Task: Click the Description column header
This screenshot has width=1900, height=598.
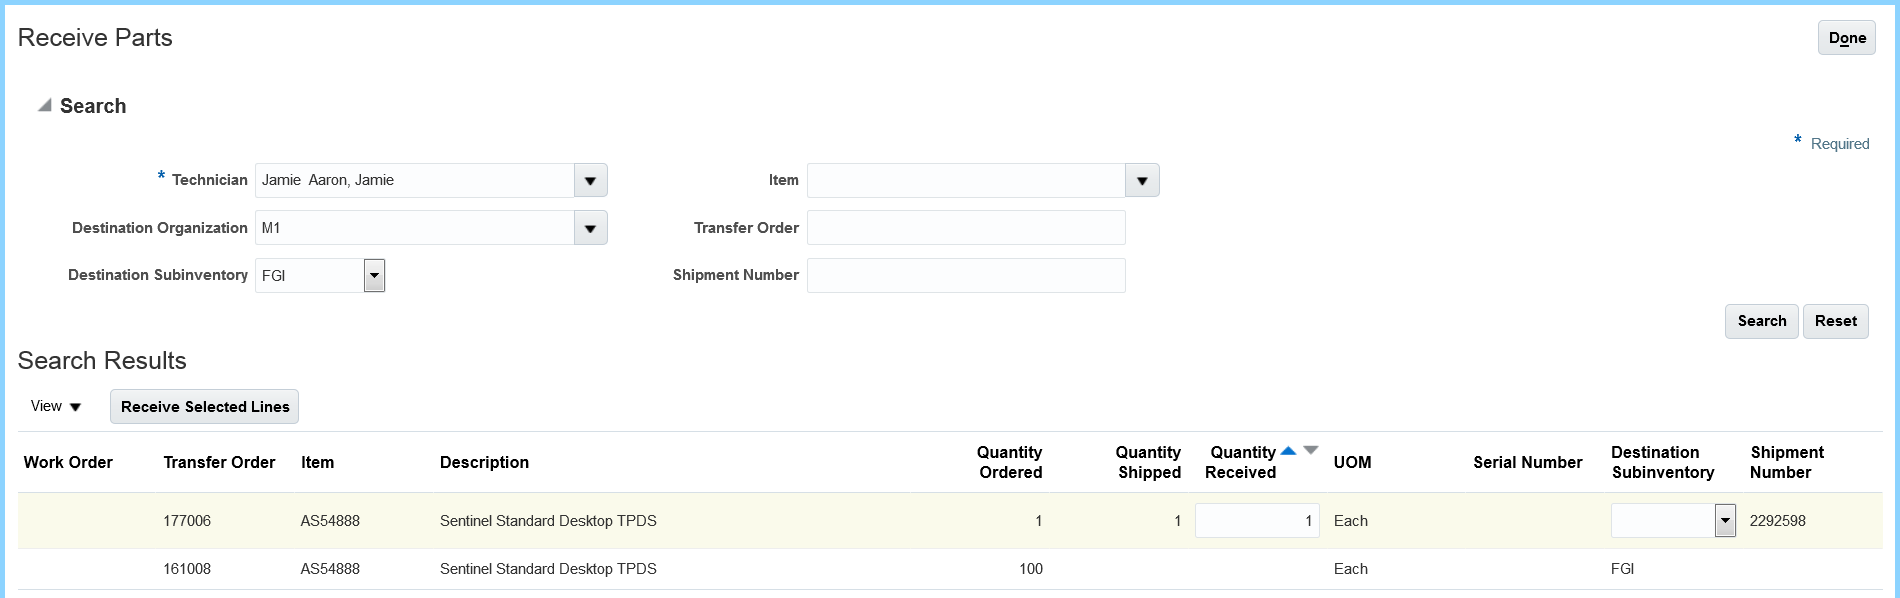Action: click(484, 462)
